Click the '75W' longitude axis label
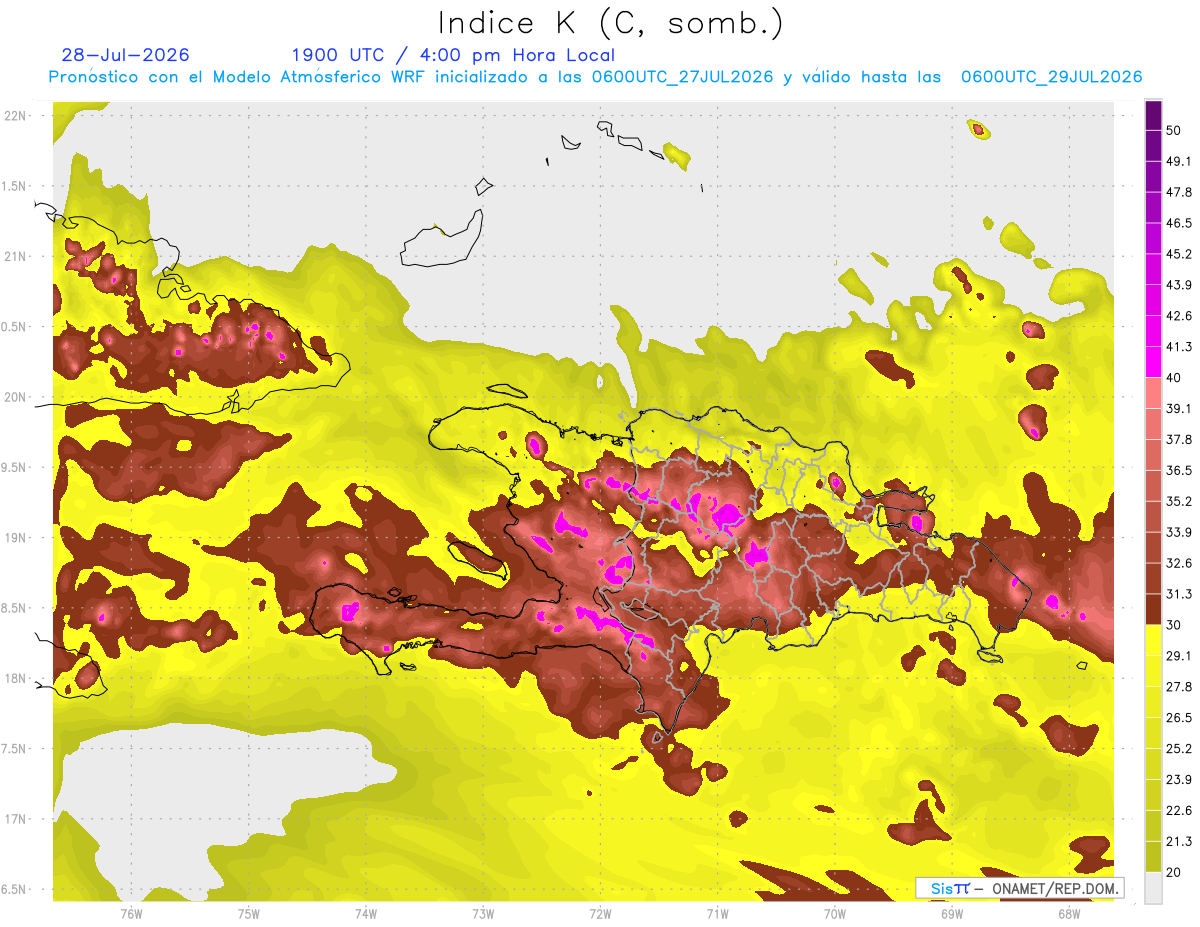 248,913
